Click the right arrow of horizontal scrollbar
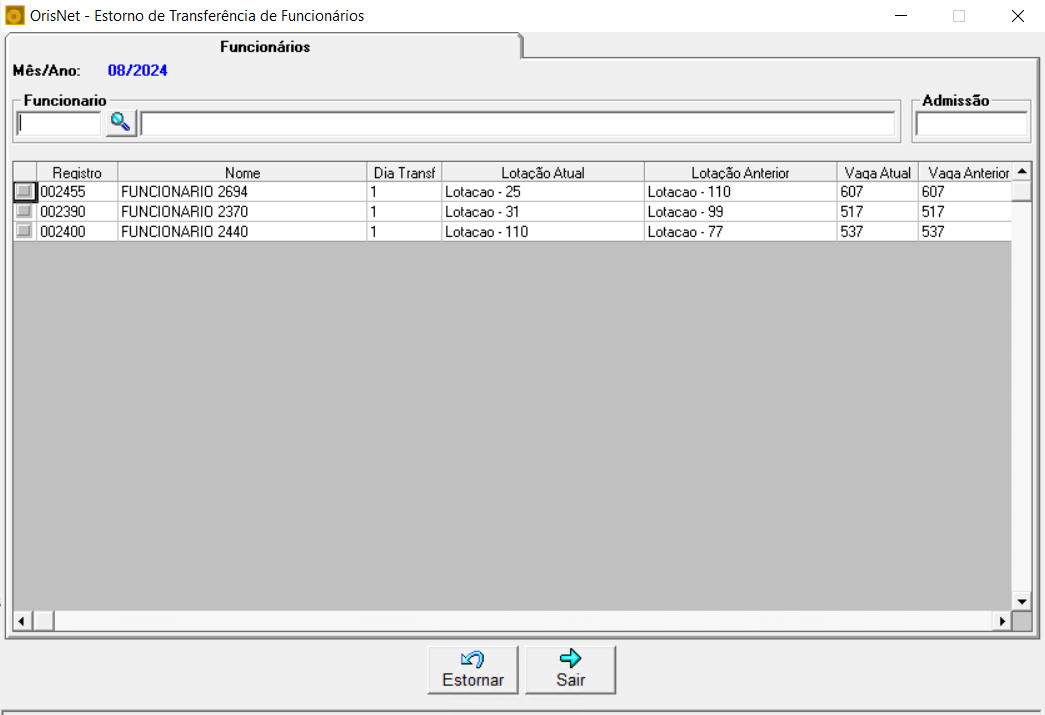 click(x=1001, y=621)
